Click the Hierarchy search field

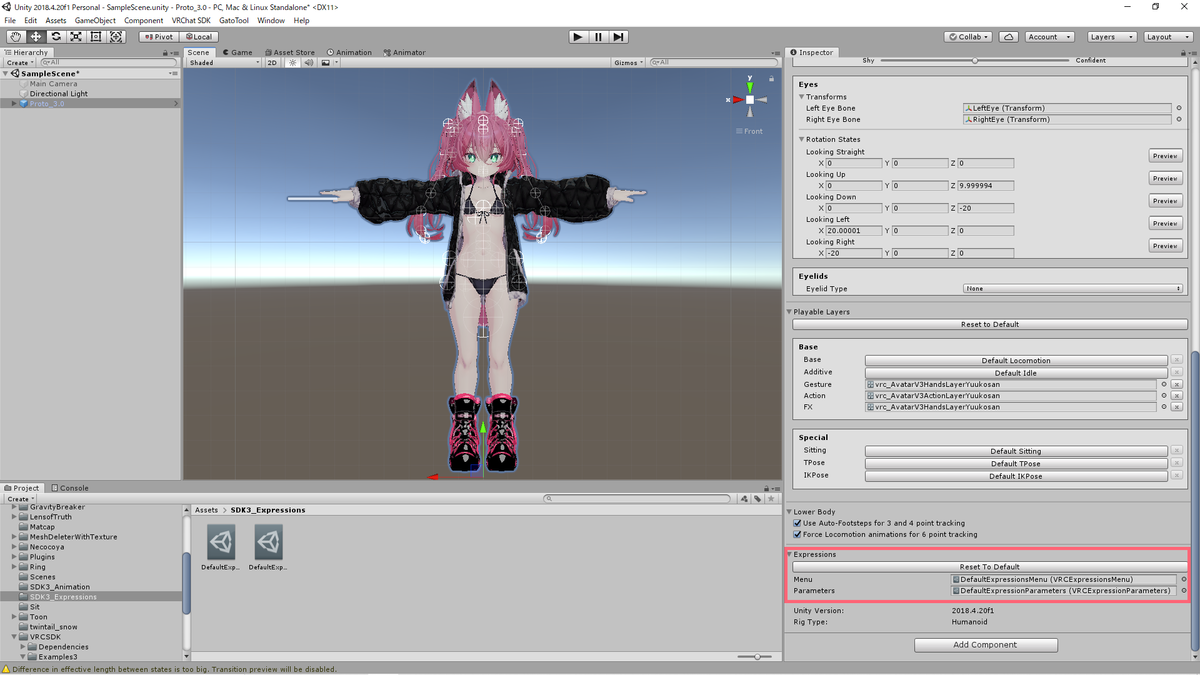pyautogui.click(x=108, y=62)
